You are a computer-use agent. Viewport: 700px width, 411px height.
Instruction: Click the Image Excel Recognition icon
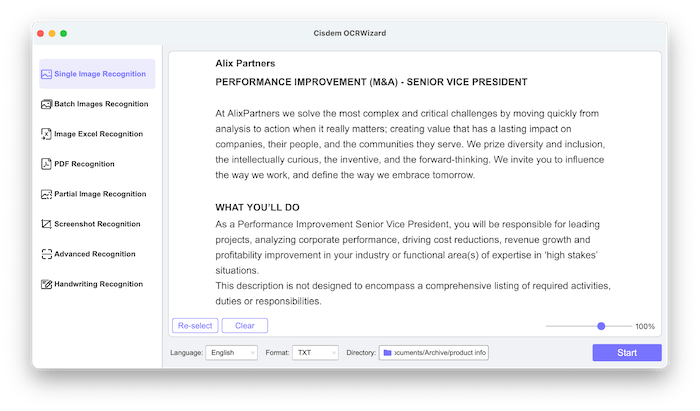tap(46, 134)
